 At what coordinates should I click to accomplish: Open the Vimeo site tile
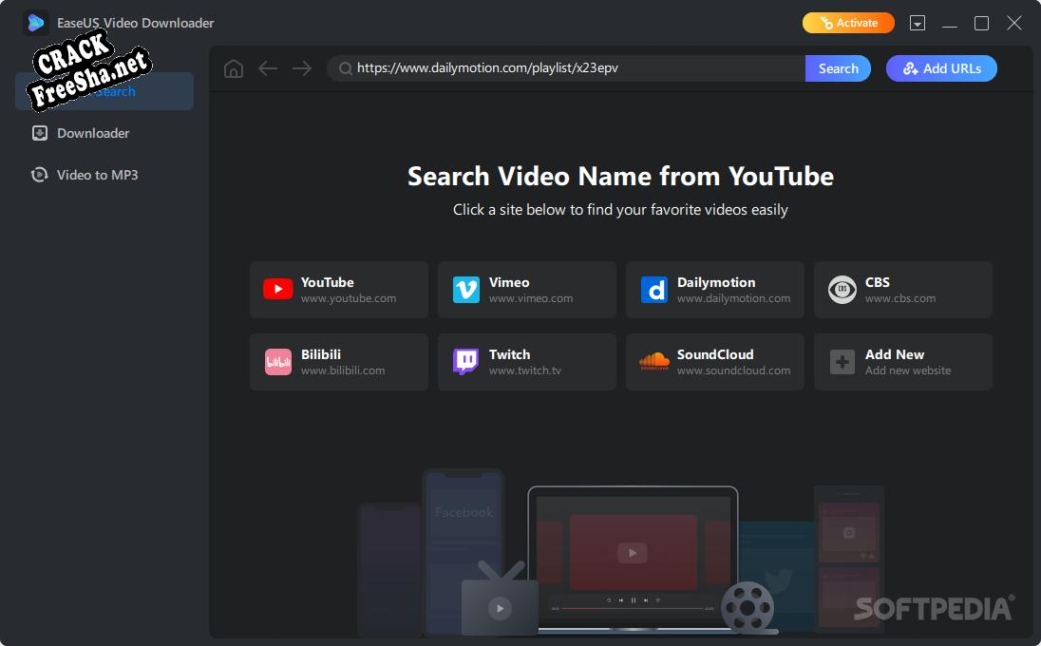[527, 290]
